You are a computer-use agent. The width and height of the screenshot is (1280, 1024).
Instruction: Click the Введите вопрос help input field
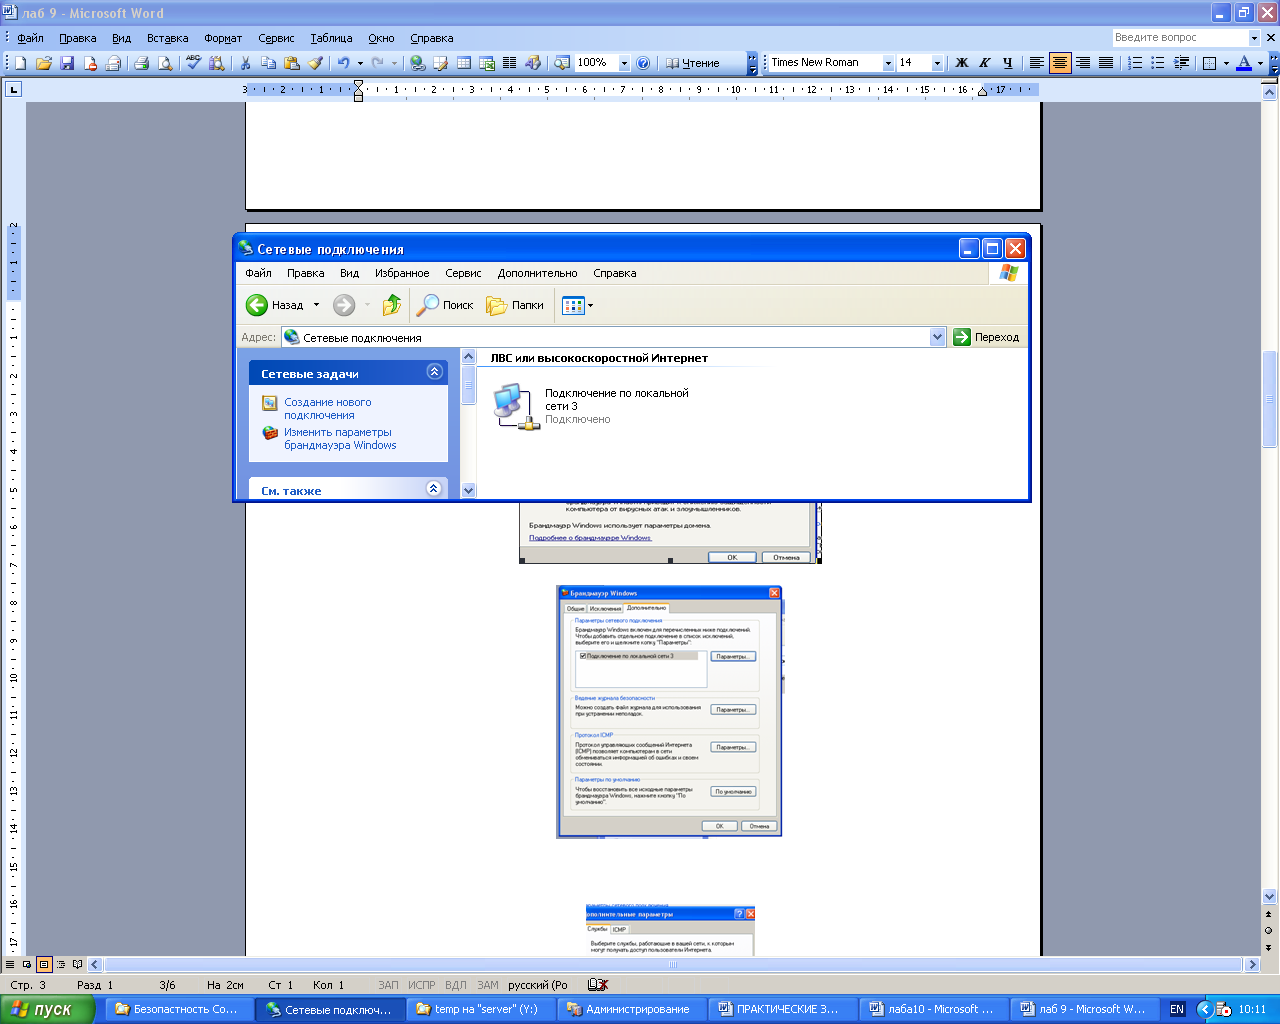coord(1180,37)
